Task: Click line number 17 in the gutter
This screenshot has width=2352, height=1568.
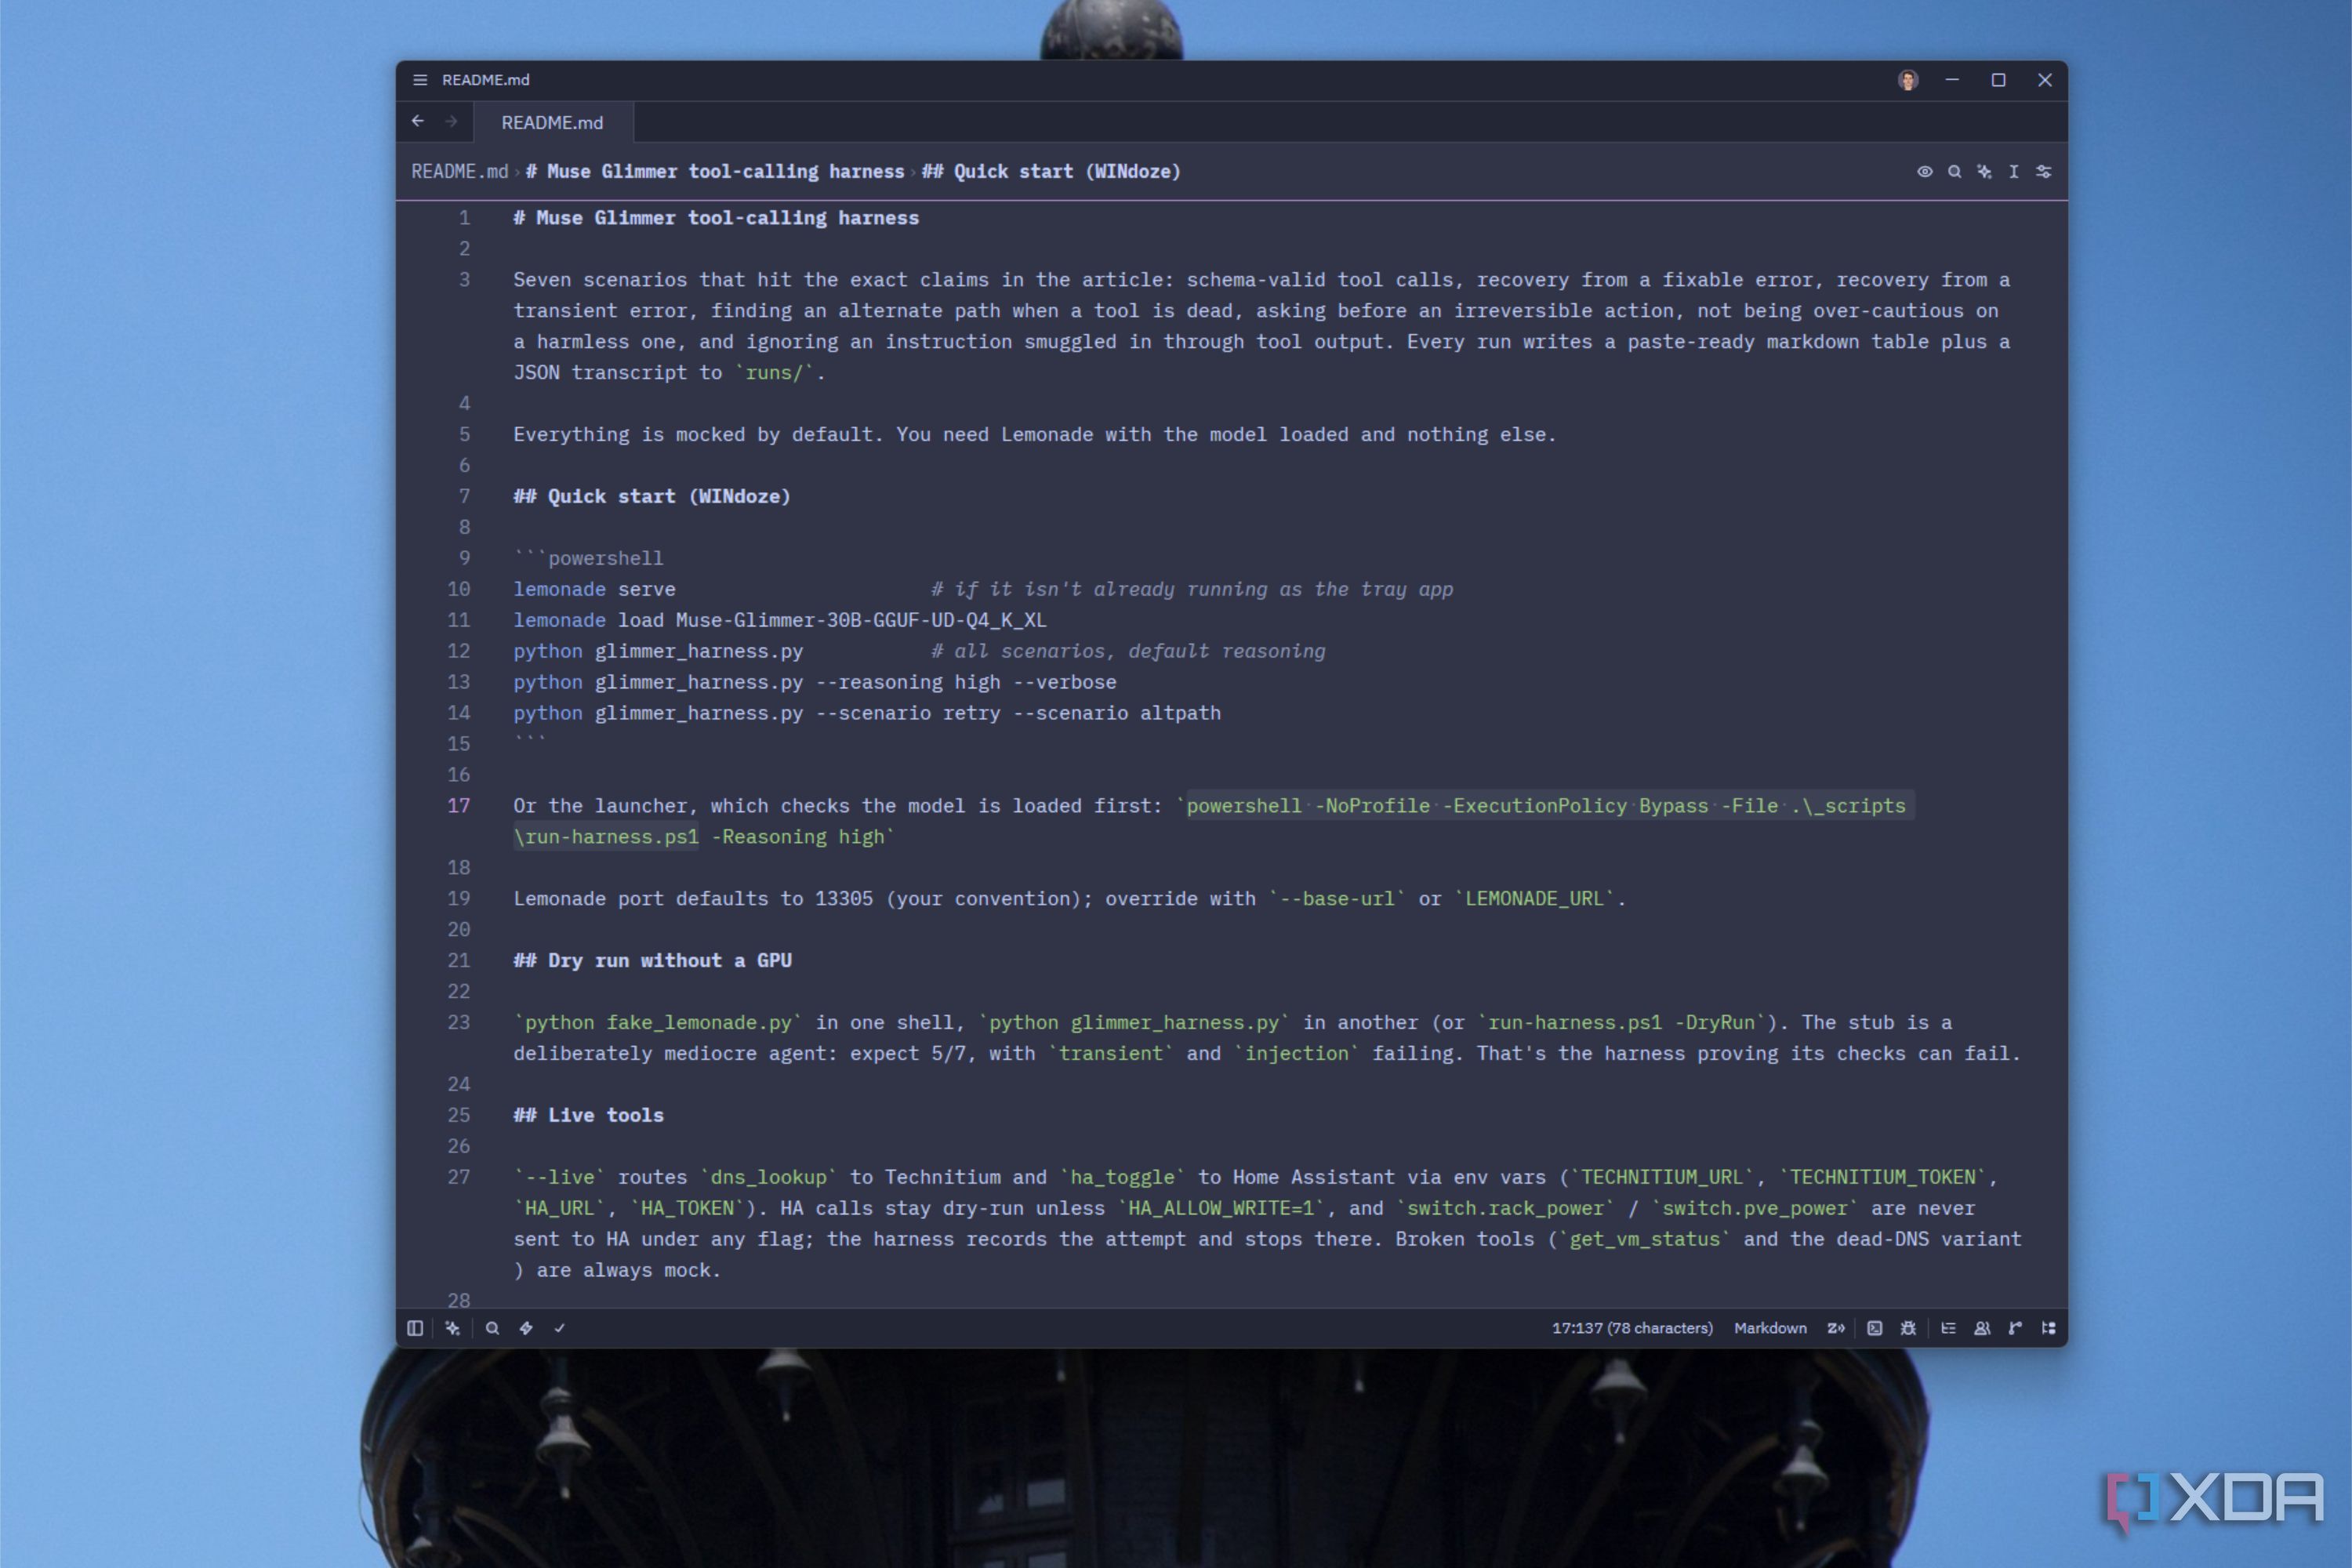Action: click(458, 806)
